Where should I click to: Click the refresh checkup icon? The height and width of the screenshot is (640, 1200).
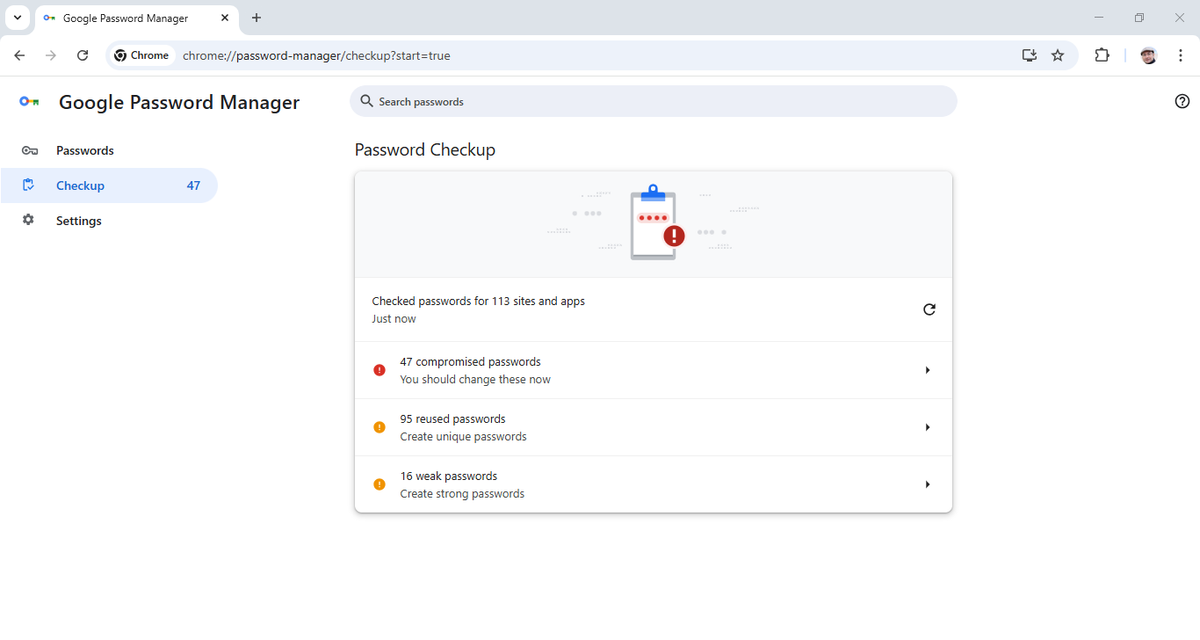pos(929,310)
